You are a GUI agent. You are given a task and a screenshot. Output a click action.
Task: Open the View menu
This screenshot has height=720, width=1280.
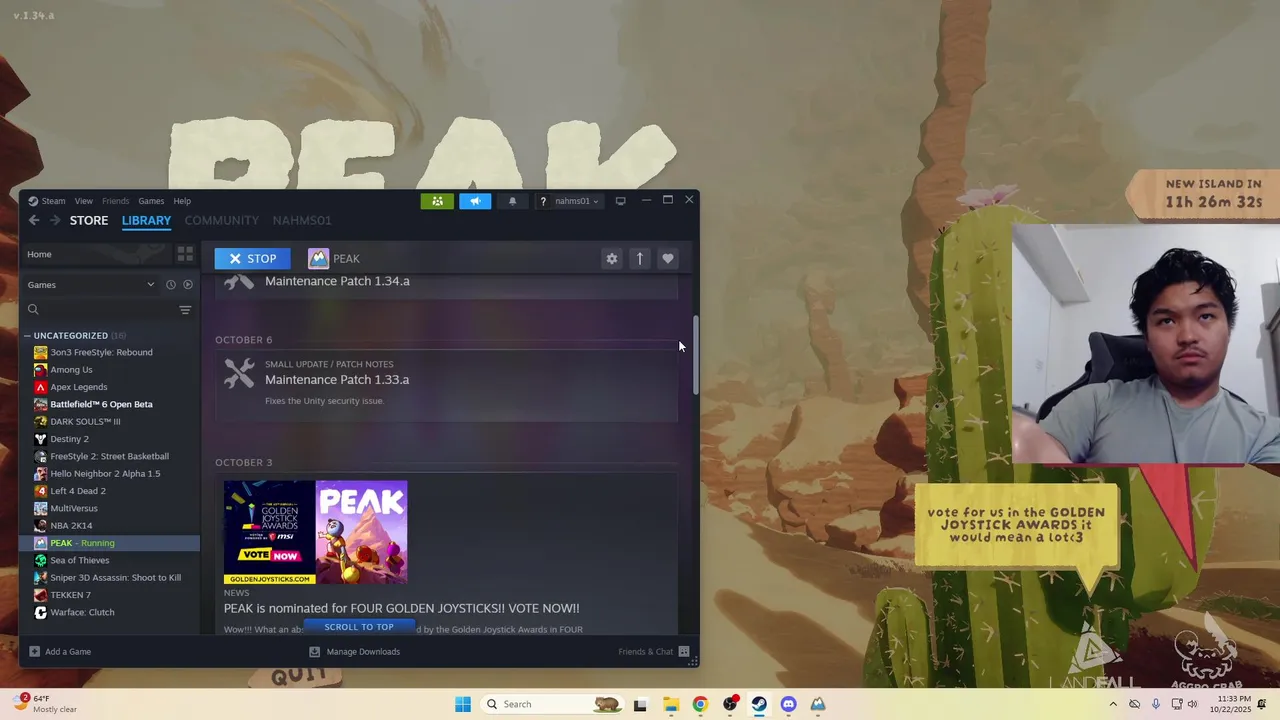tap(84, 201)
